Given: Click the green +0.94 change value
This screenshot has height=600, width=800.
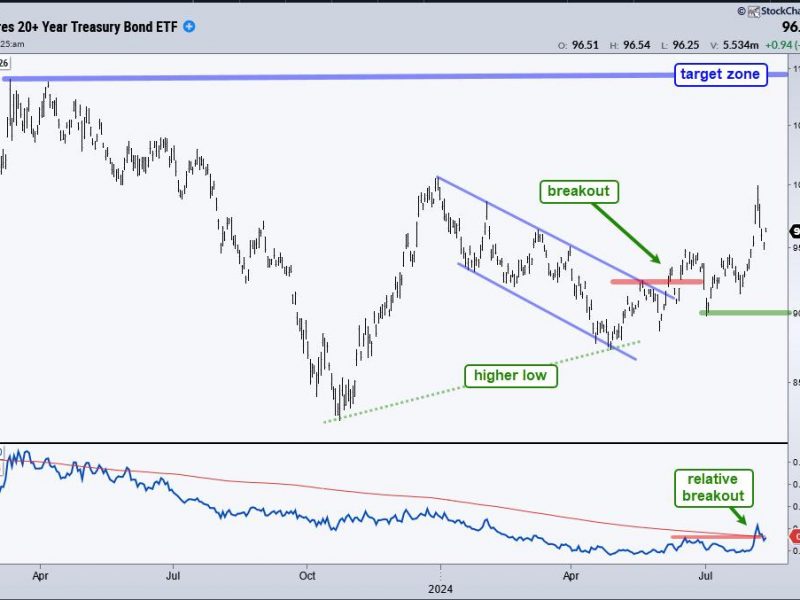Looking at the screenshot, I should point(779,45).
